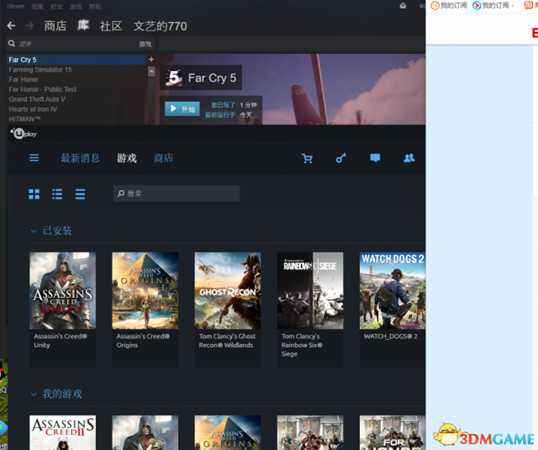Open Rainbow Six Siege cover

click(x=311, y=291)
